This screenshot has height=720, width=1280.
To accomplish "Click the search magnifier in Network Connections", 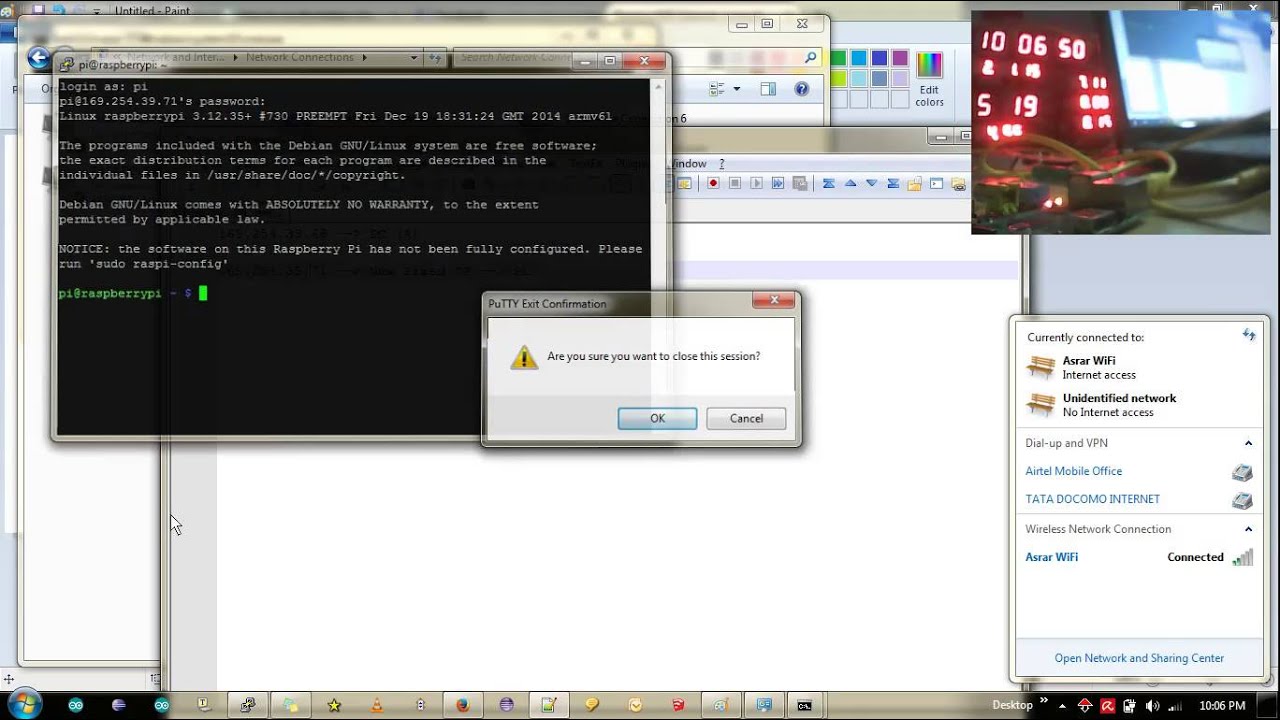I will coord(811,58).
